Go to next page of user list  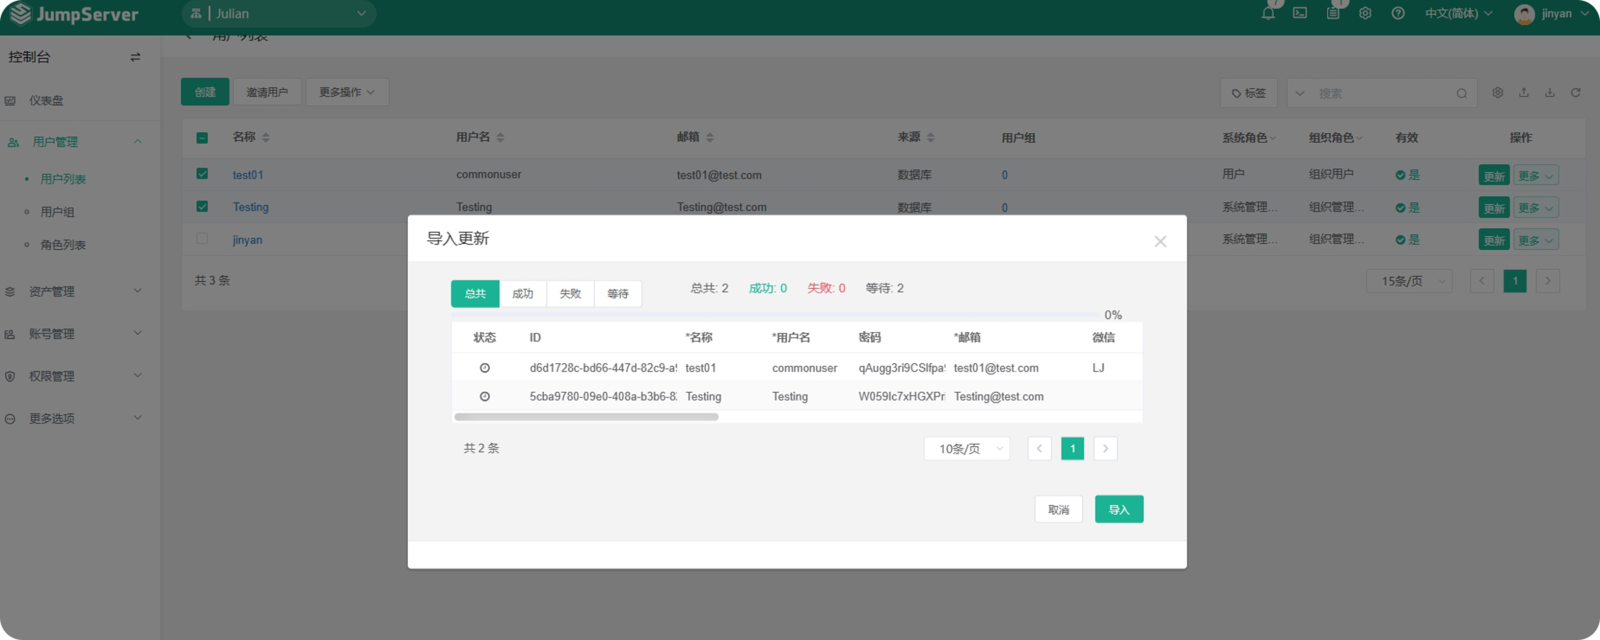coord(1548,281)
